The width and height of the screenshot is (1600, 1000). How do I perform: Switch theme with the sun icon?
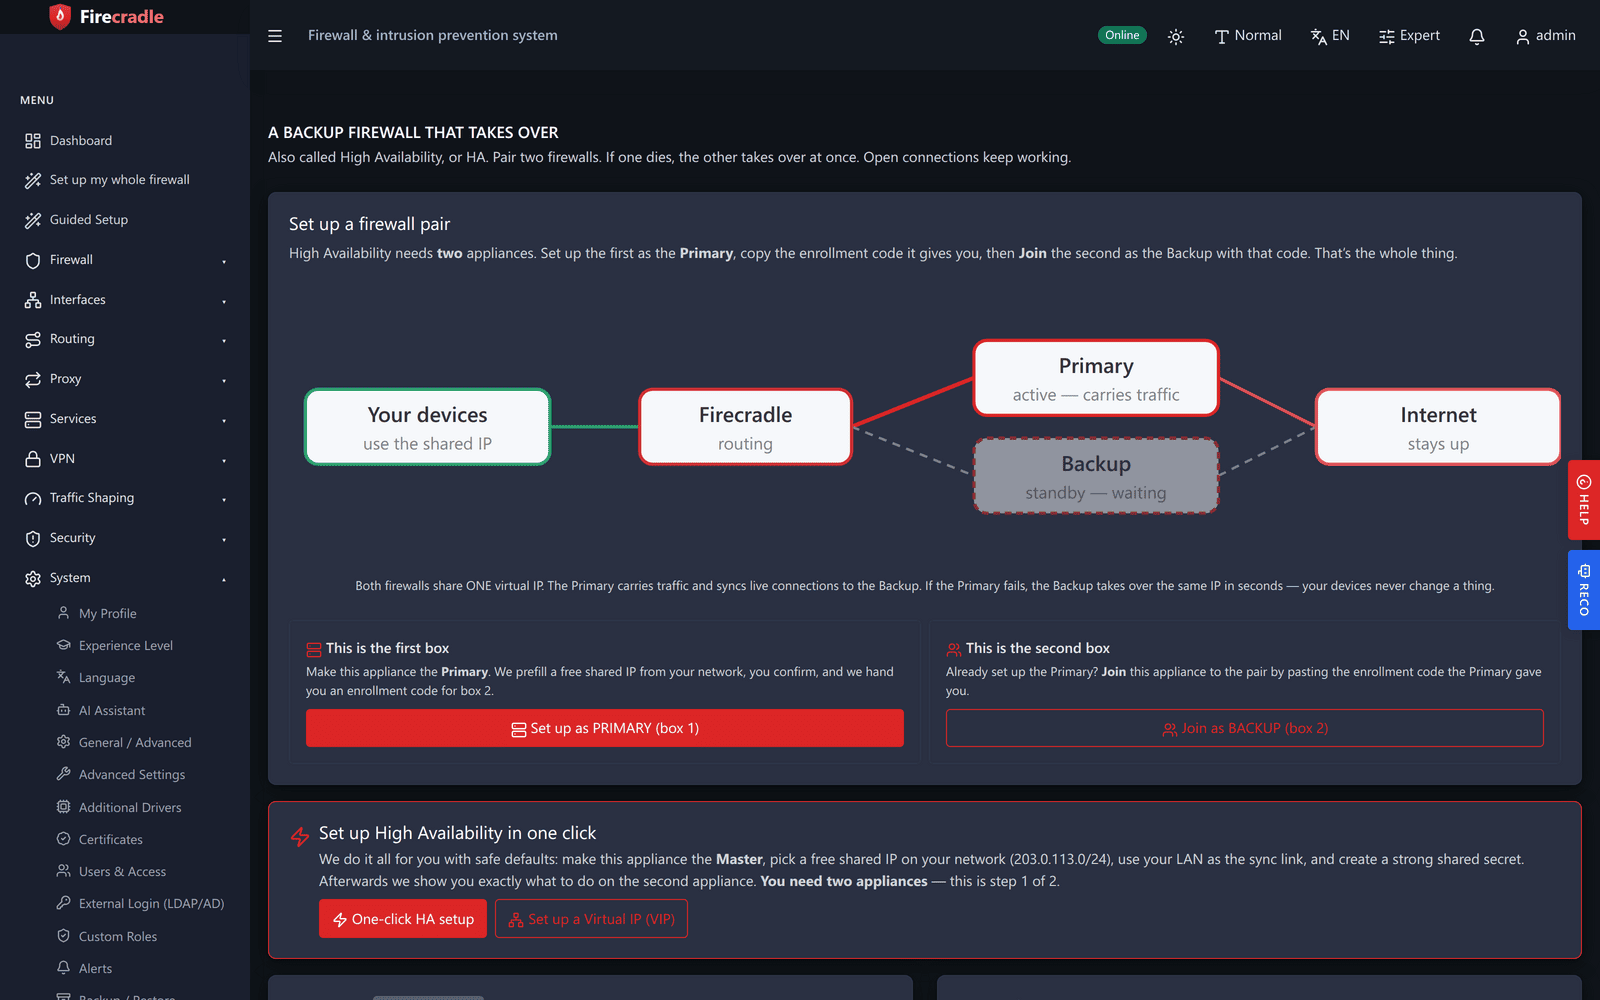(1176, 36)
